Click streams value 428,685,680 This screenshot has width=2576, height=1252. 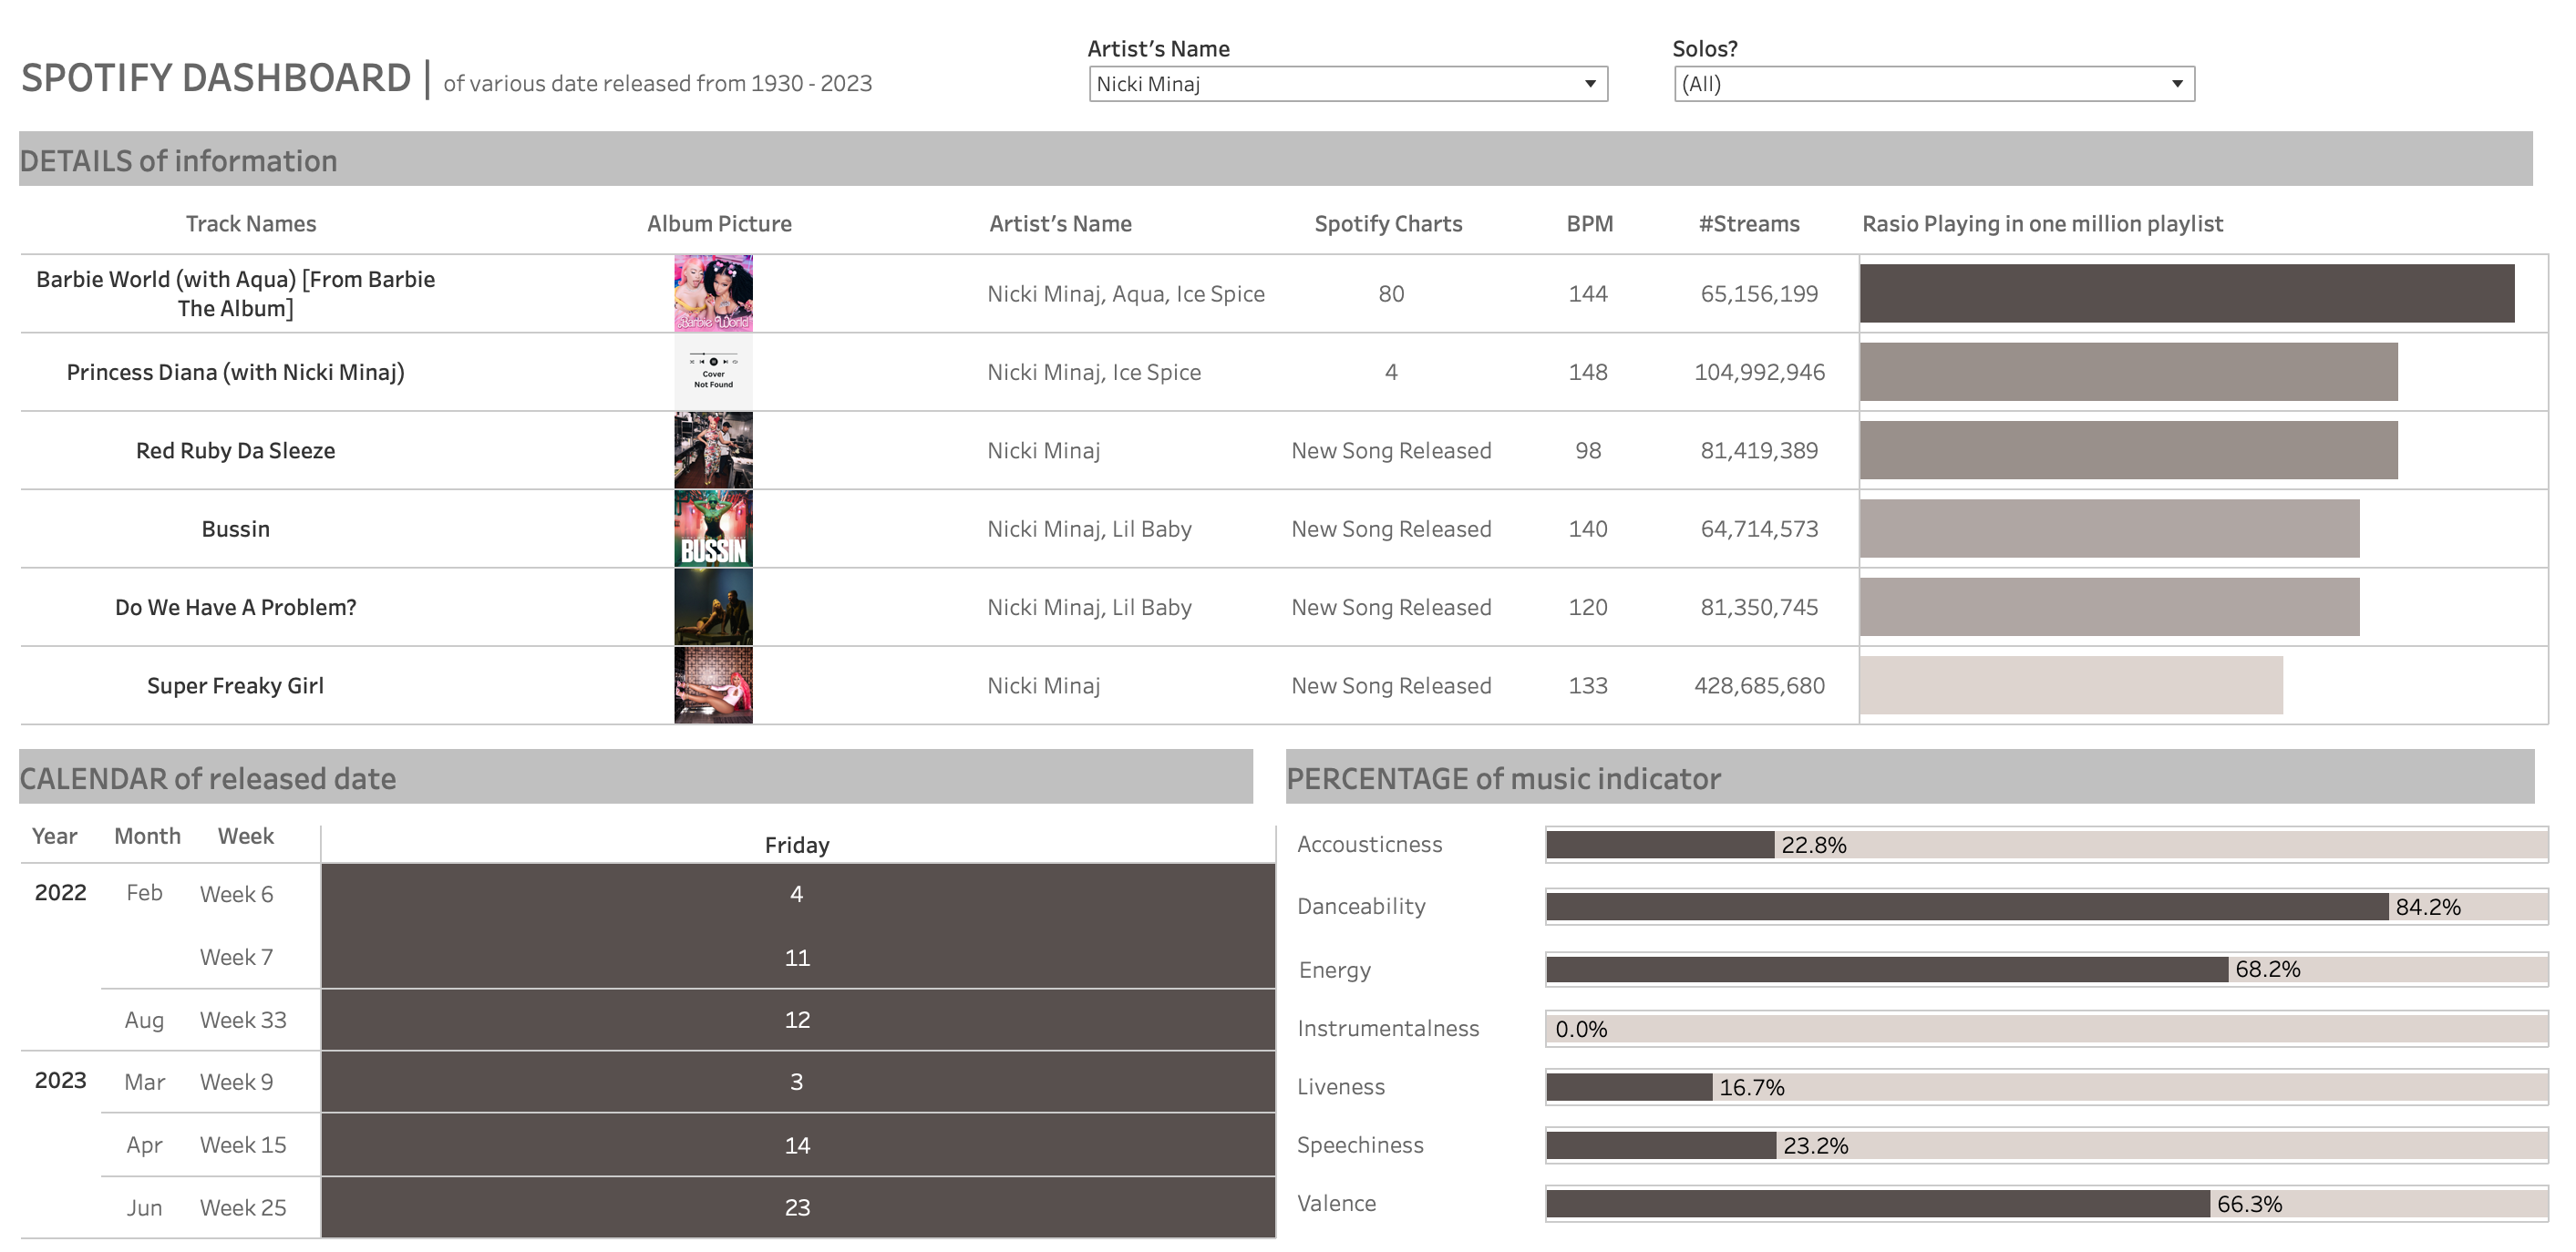pos(1759,686)
